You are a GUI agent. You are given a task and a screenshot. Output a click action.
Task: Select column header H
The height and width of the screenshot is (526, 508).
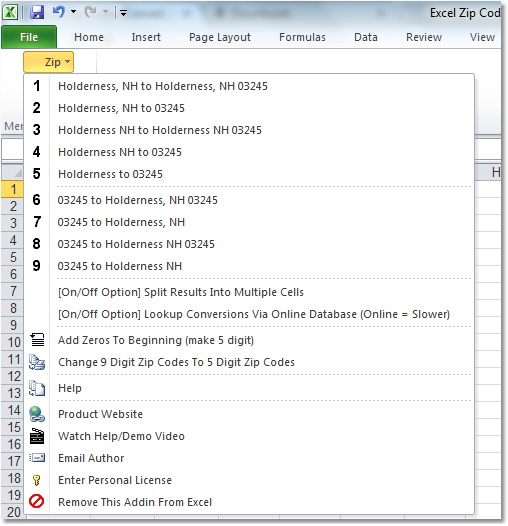[x=488, y=172]
